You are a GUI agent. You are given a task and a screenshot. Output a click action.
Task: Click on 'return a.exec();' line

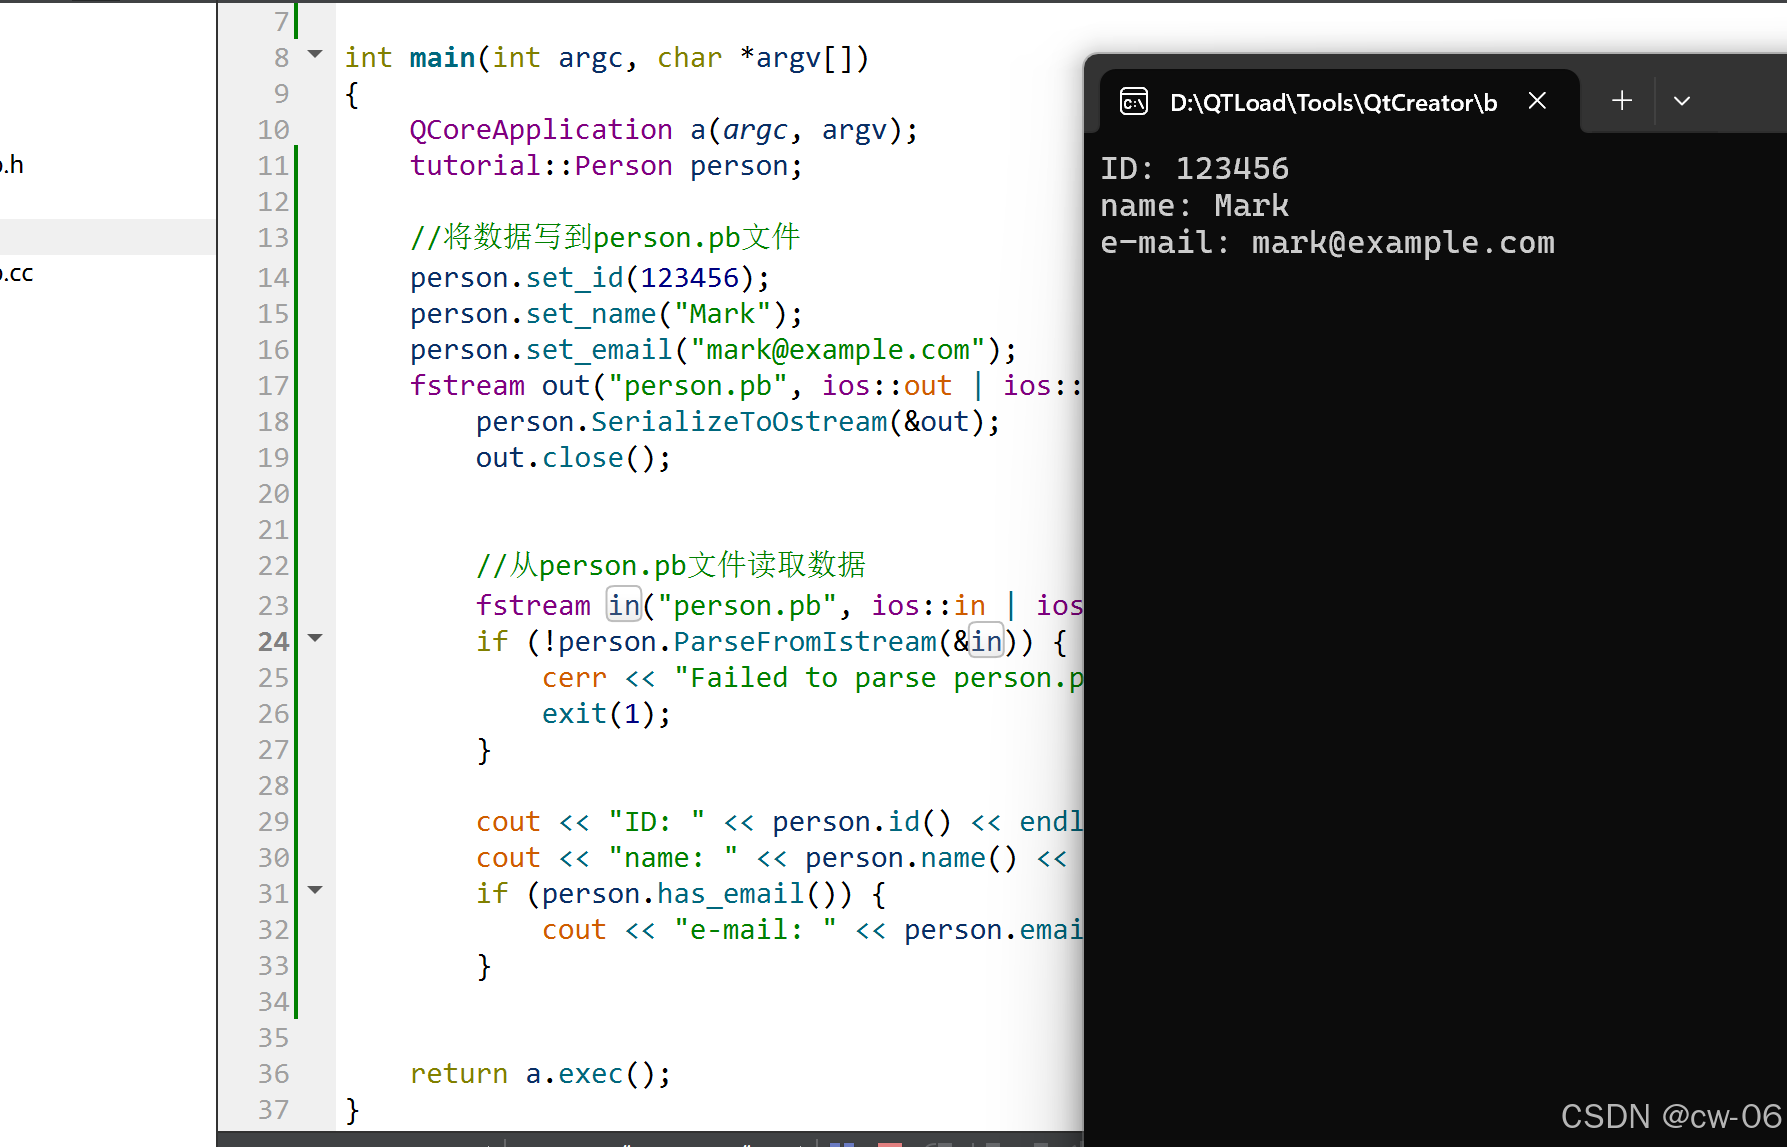[x=540, y=1074]
